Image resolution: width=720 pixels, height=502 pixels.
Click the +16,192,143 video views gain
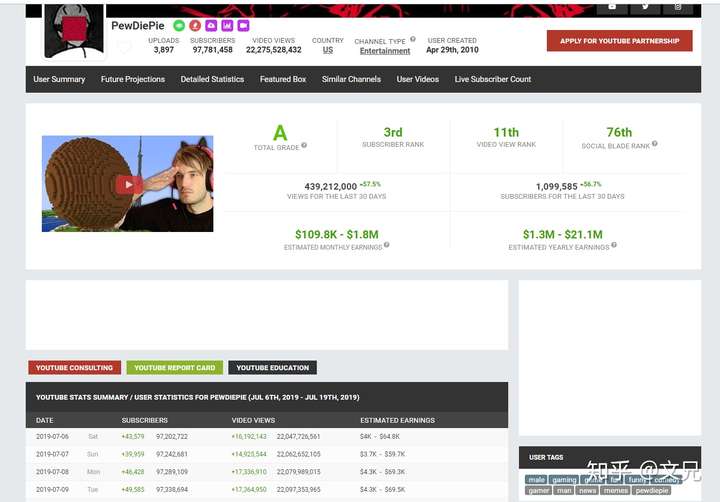point(249,437)
